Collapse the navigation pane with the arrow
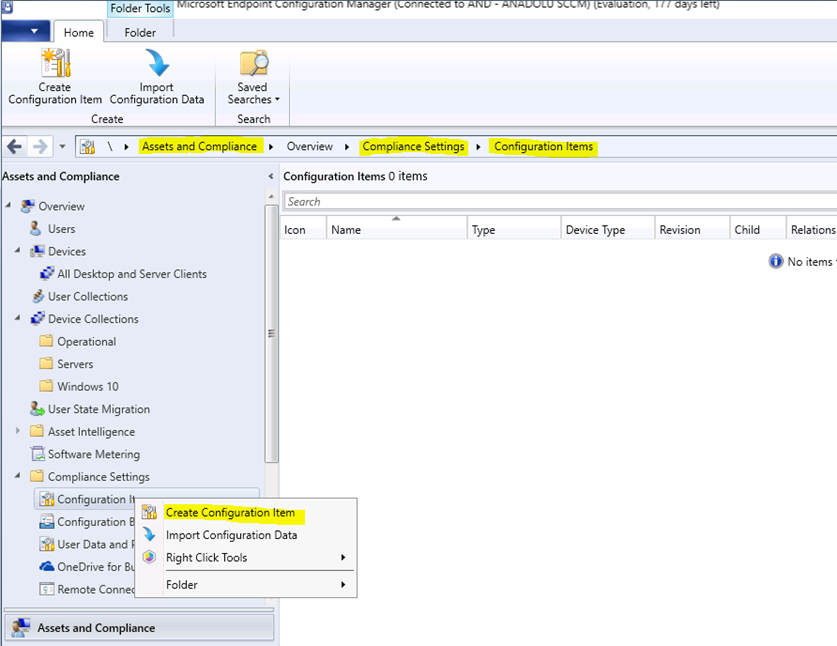Image resolution: width=837 pixels, height=646 pixels. click(271, 176)
